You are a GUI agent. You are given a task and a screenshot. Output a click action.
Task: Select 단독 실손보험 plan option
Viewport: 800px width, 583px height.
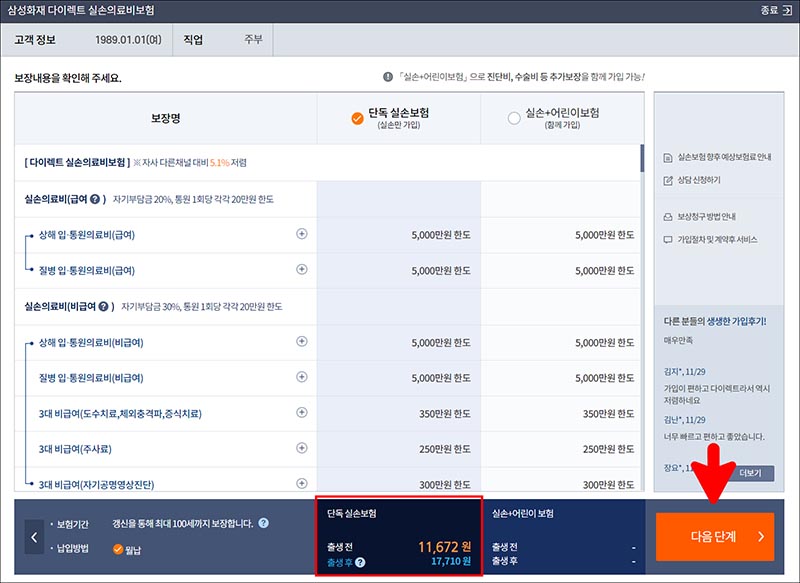coord(357,118)
